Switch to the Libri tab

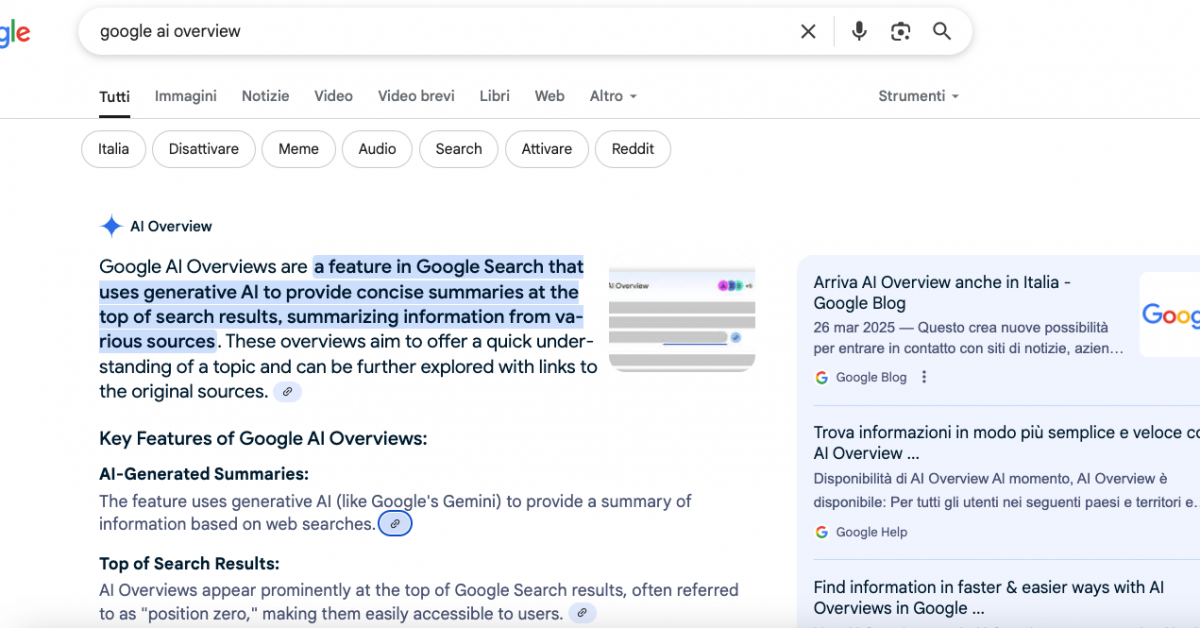coord(494,96)
